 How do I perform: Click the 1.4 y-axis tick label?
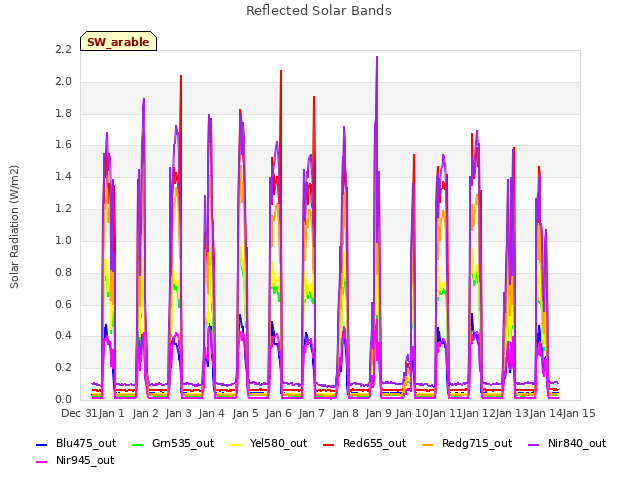pos(63,176)
